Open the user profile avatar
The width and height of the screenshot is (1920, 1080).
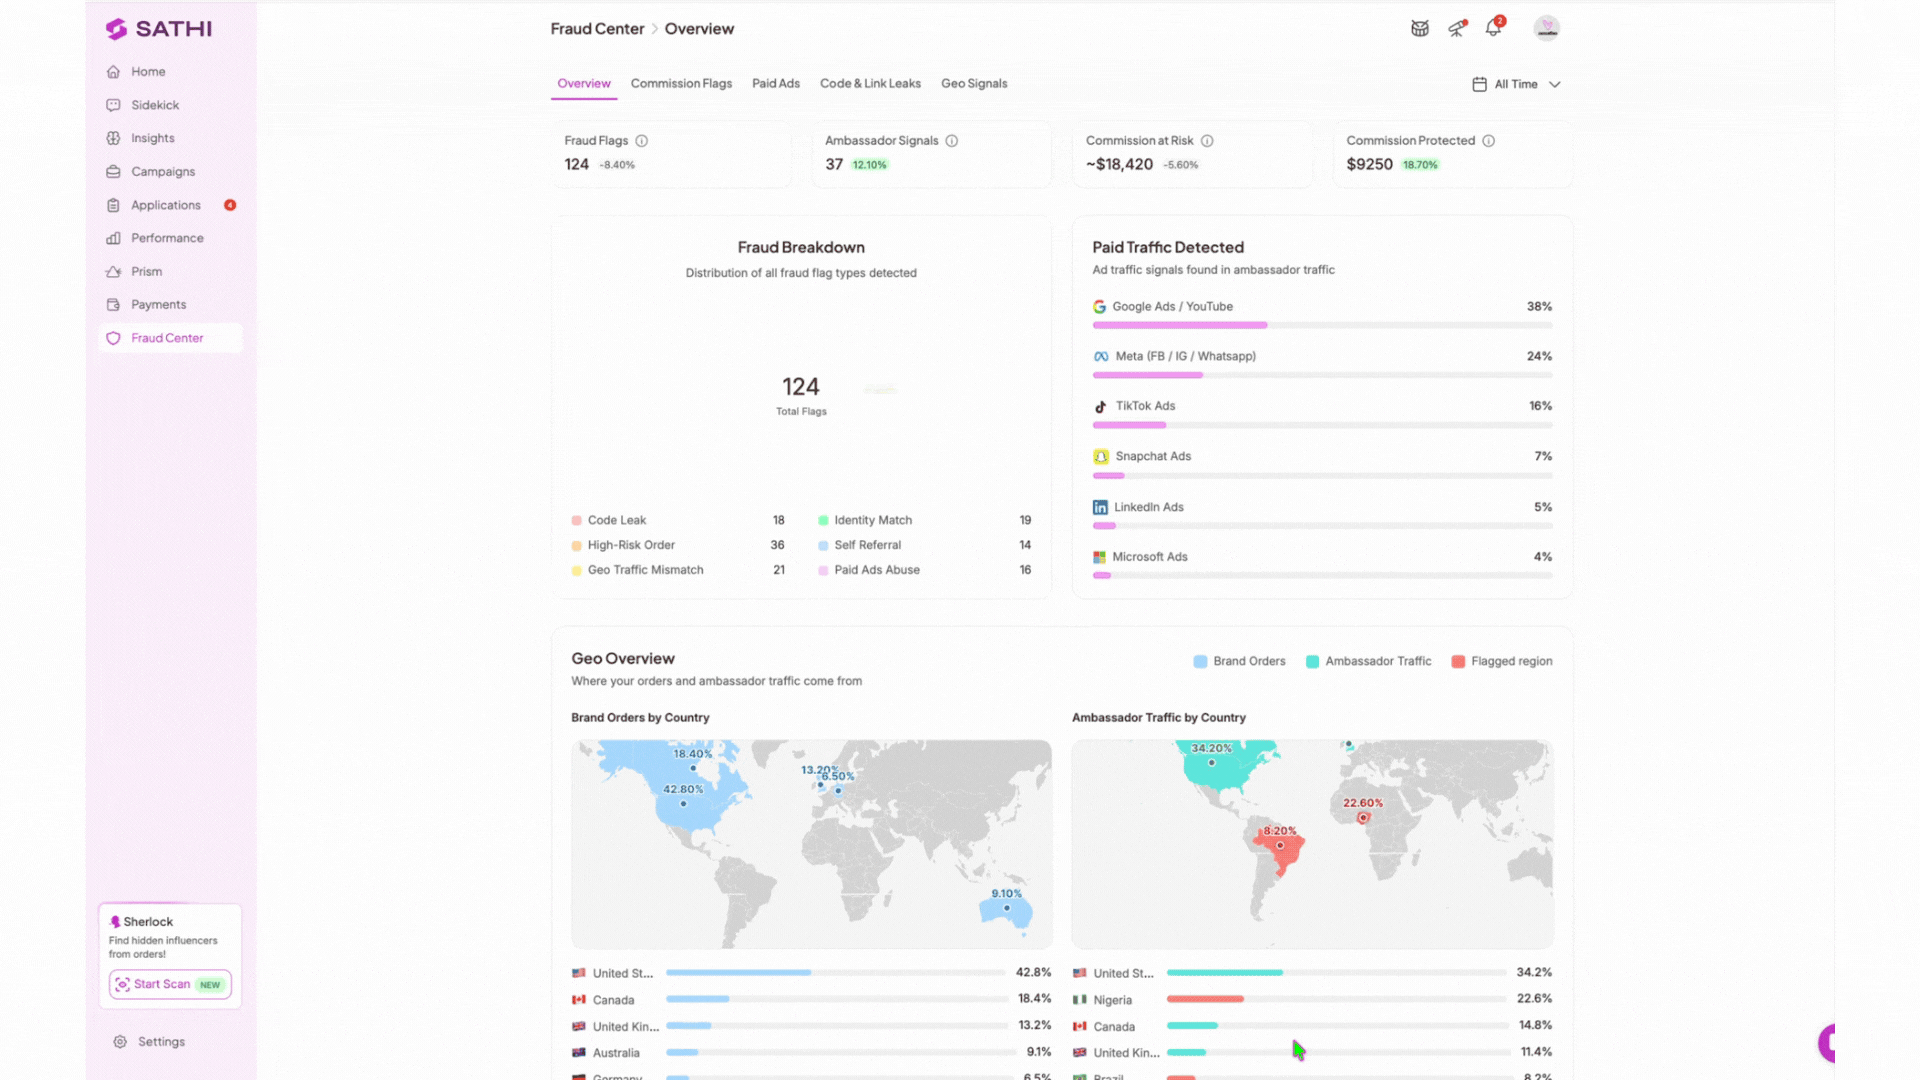(1547, 28)
